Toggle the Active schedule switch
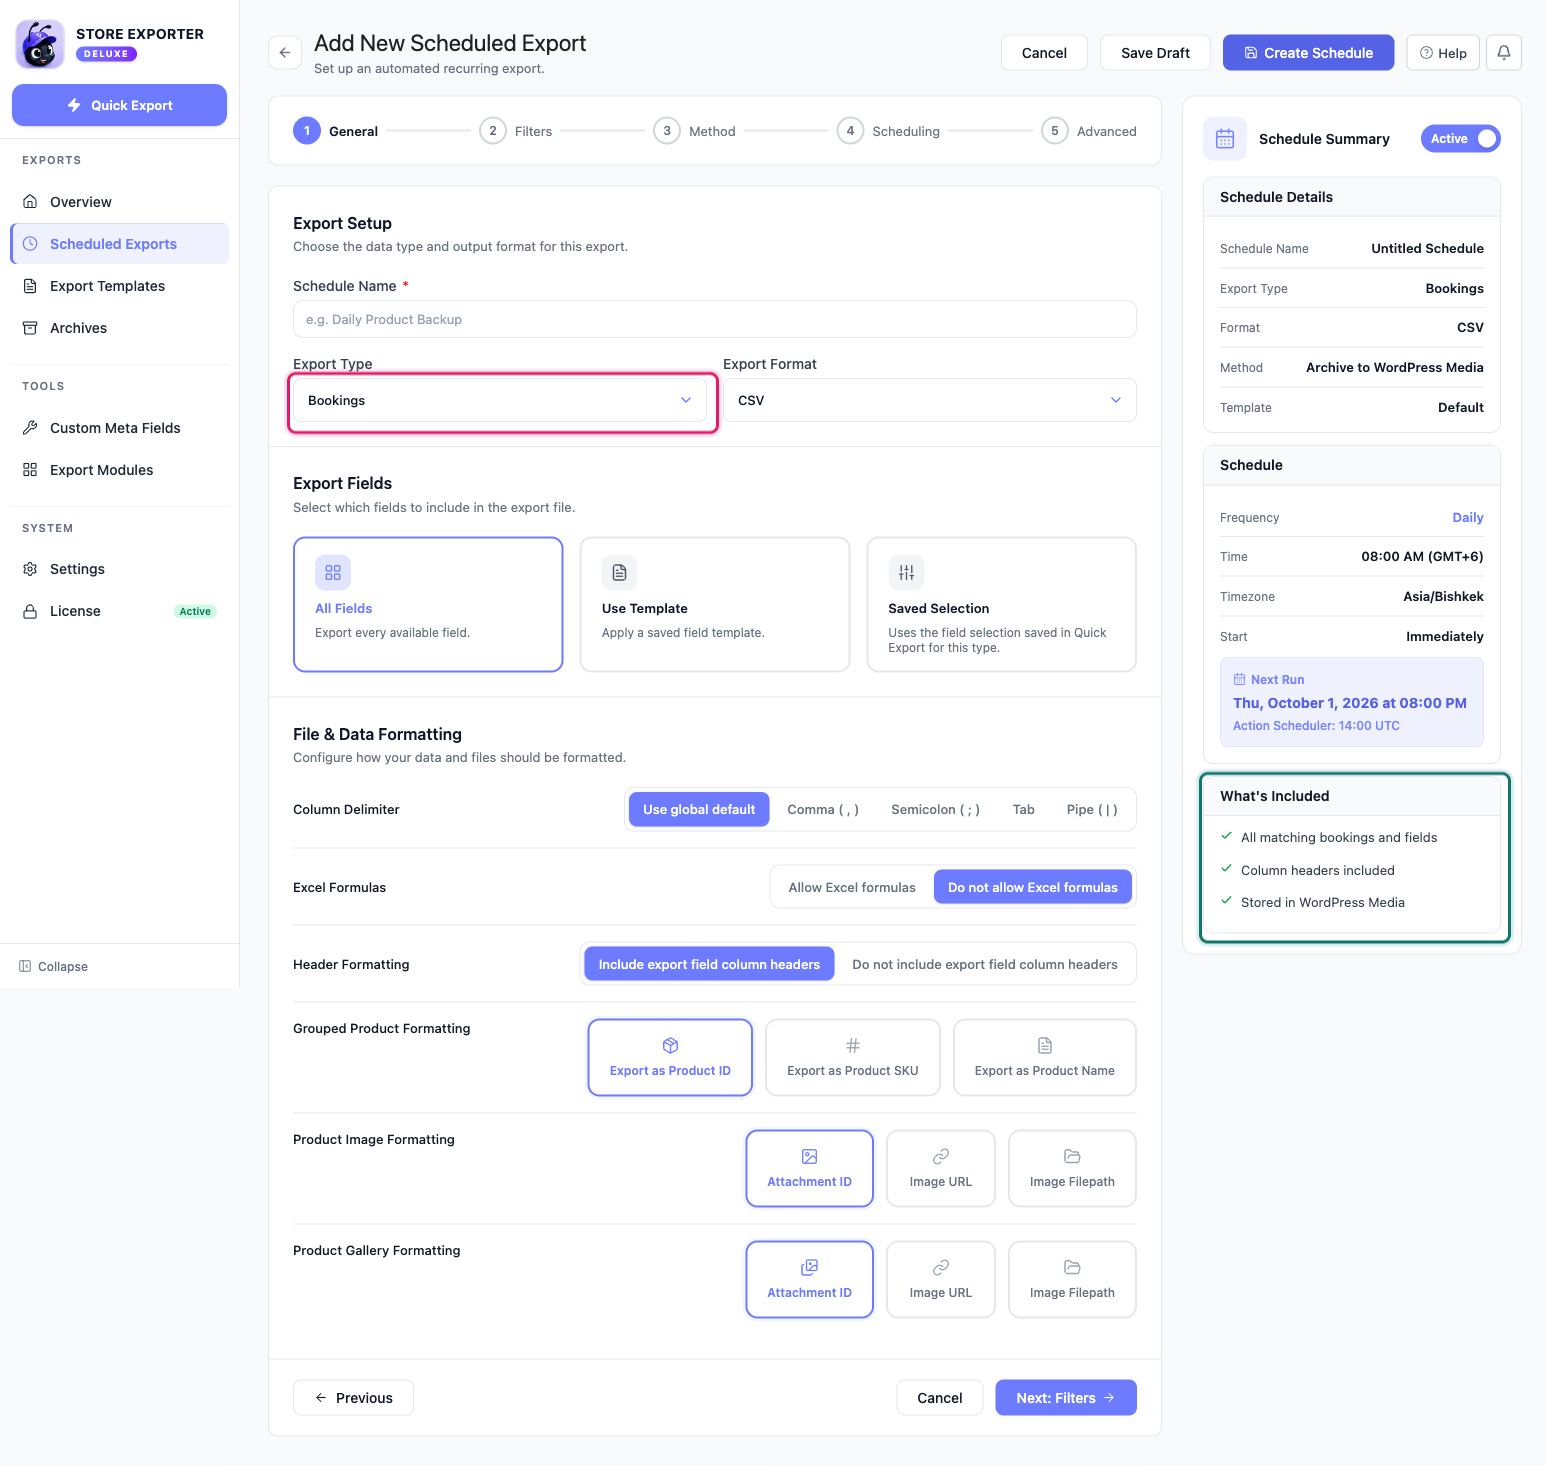This screenshot has height=1465, width=1545. point(1461,139)
